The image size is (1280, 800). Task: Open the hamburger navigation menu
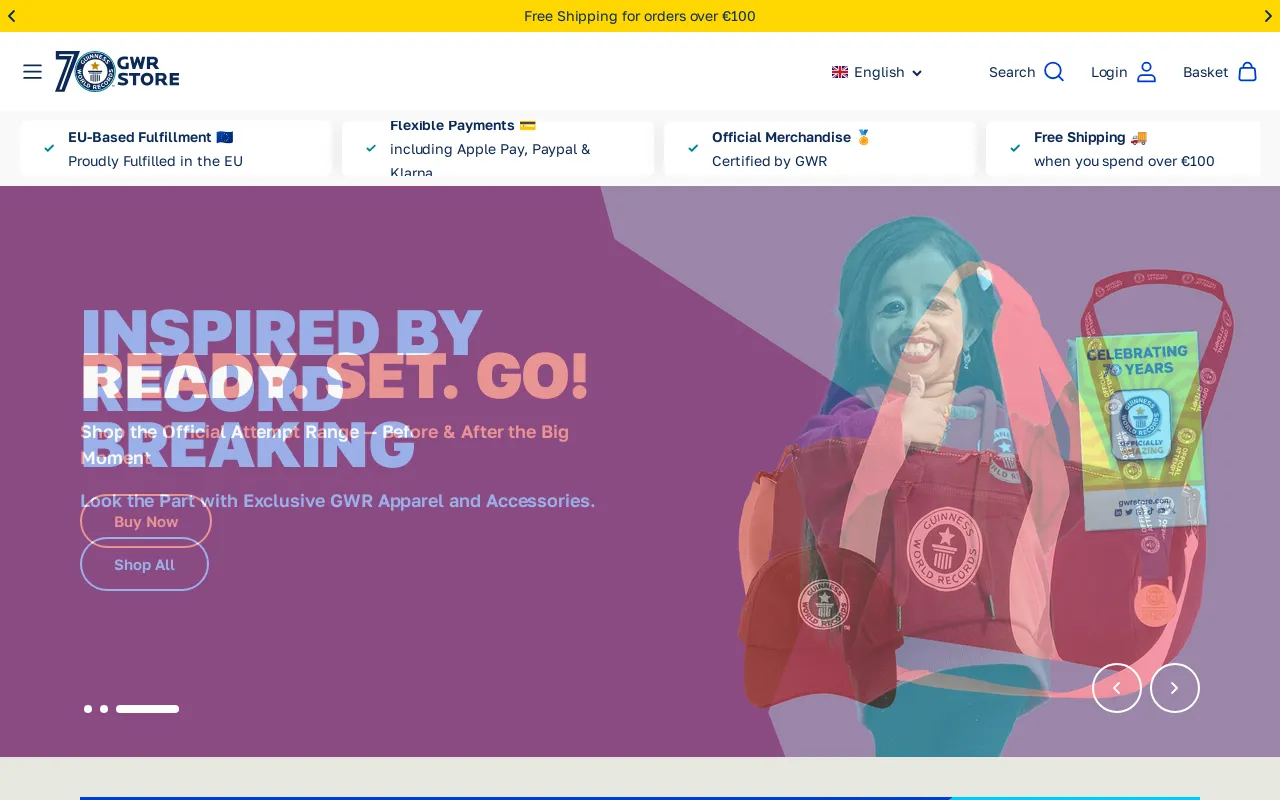[x=32, y=72]
